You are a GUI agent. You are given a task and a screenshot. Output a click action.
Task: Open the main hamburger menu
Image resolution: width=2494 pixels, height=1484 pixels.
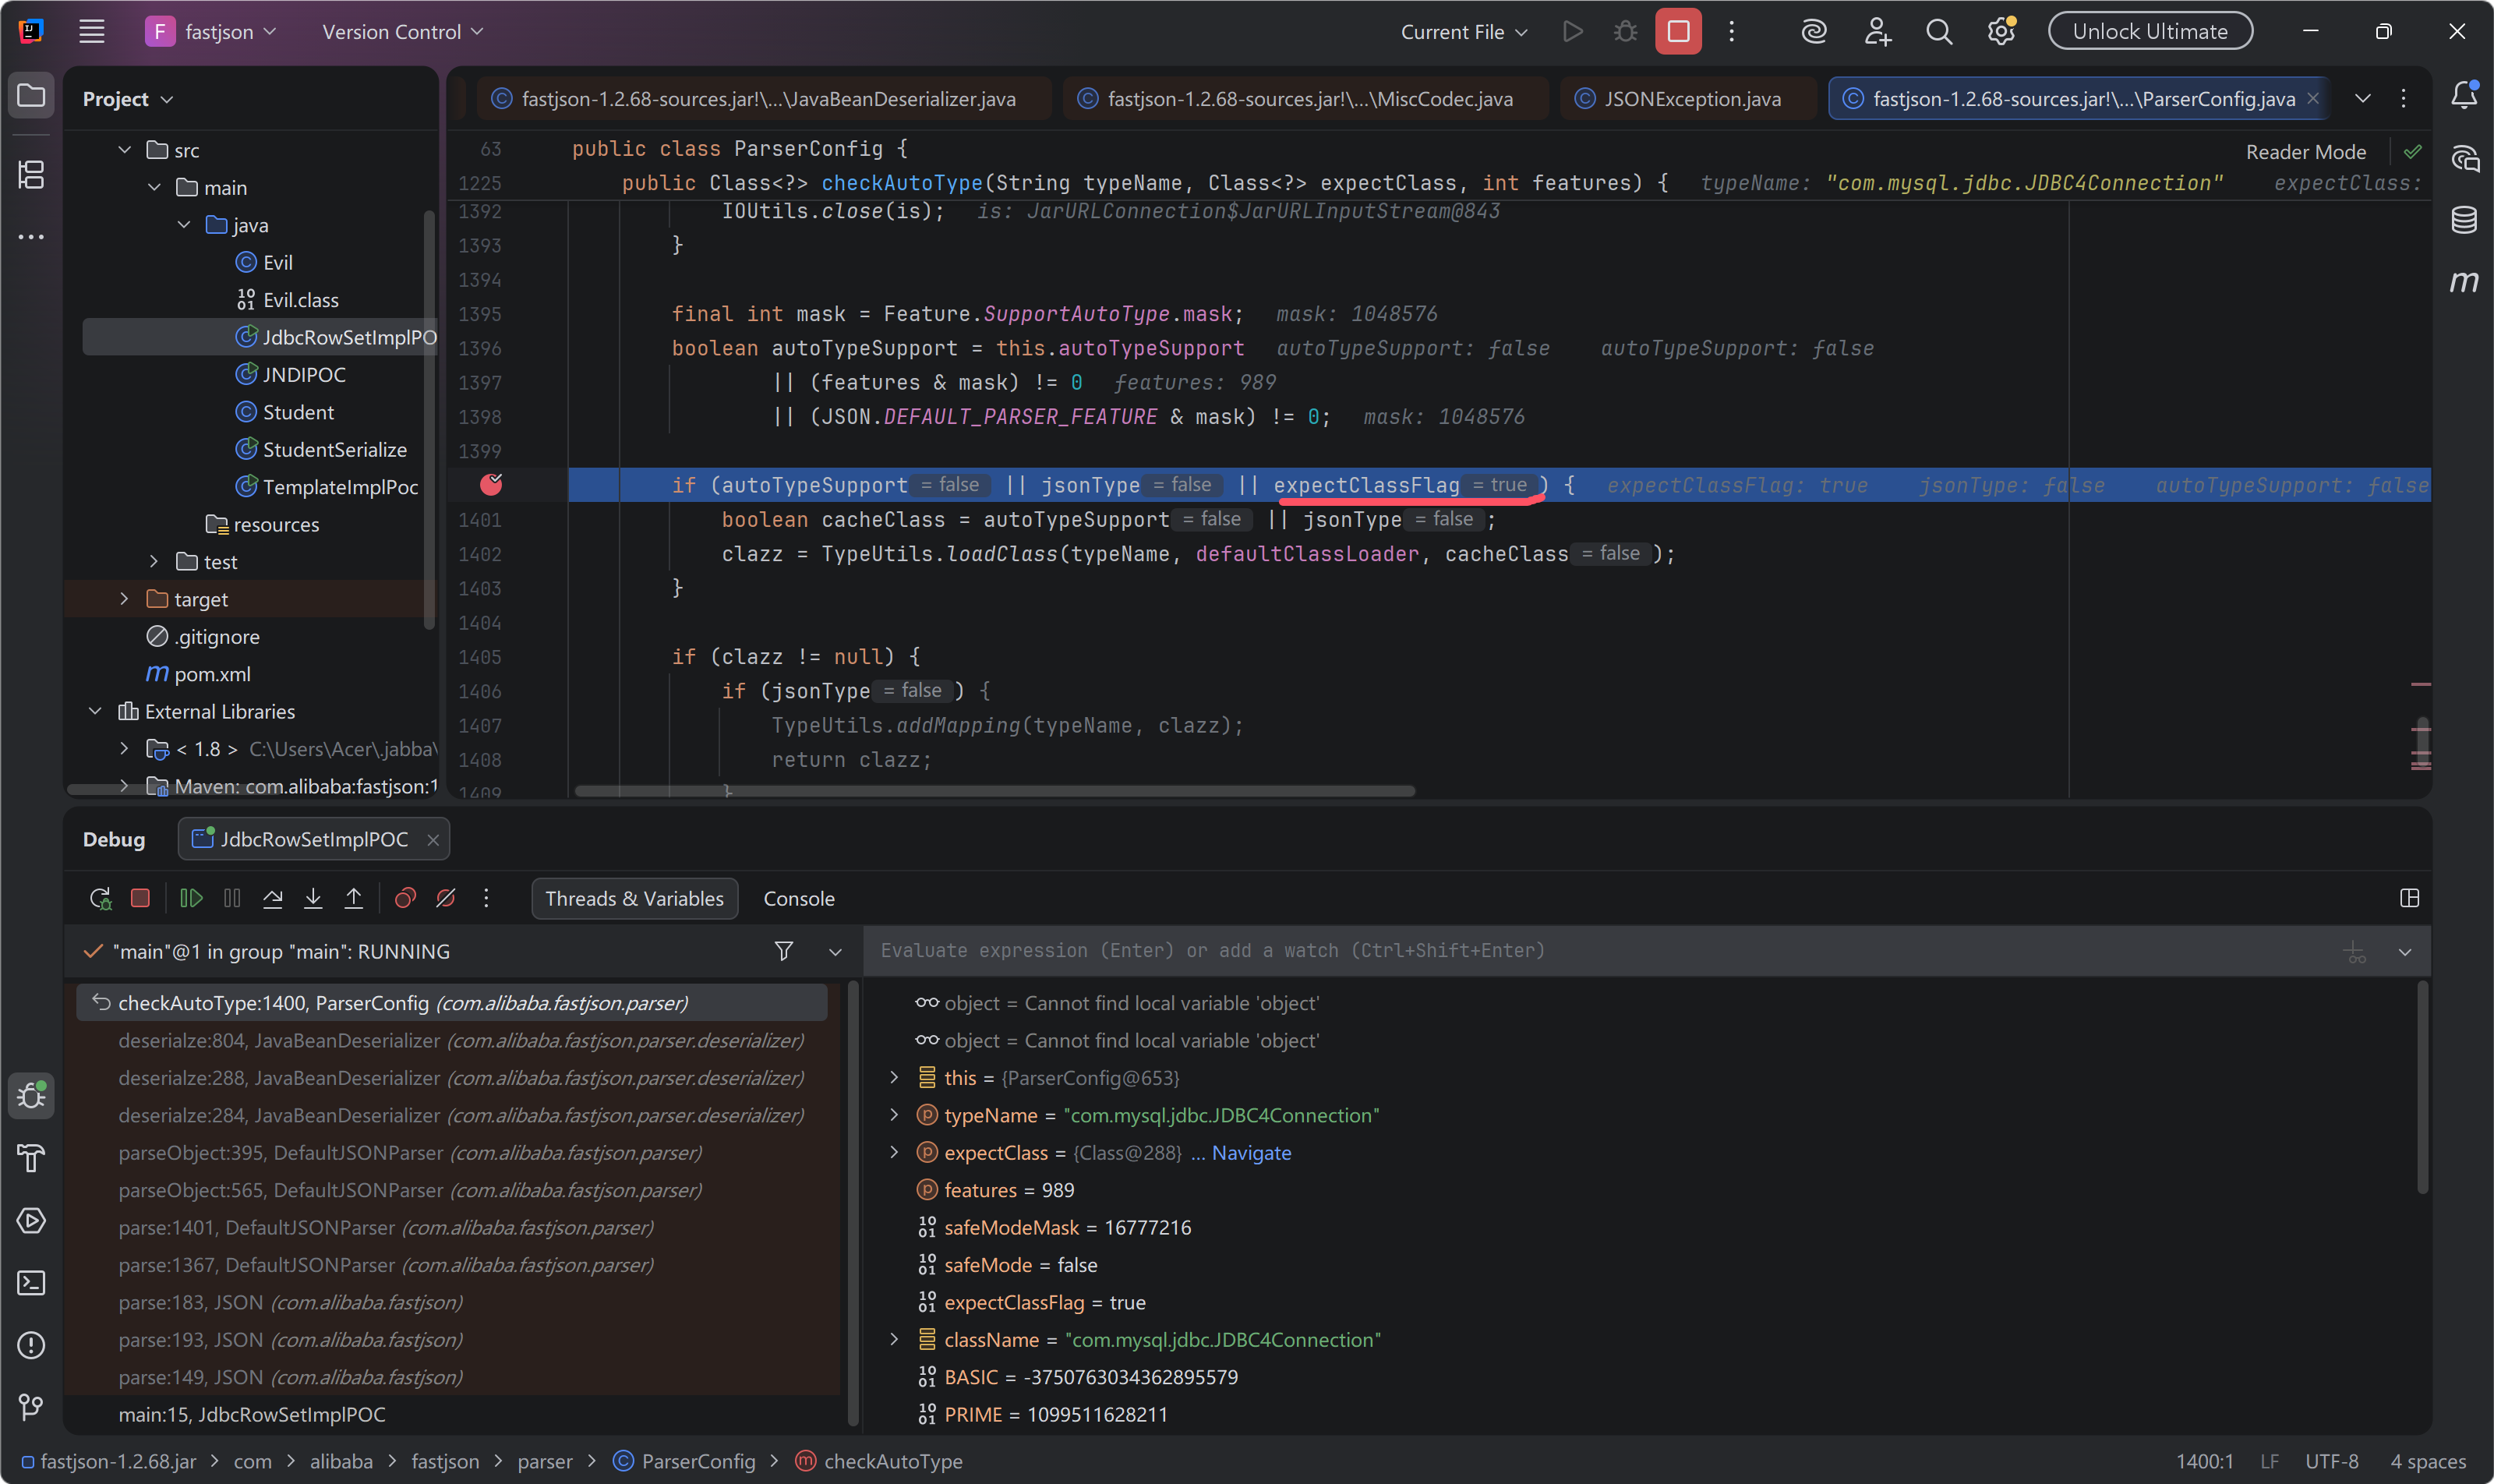[x=92, y=32]
